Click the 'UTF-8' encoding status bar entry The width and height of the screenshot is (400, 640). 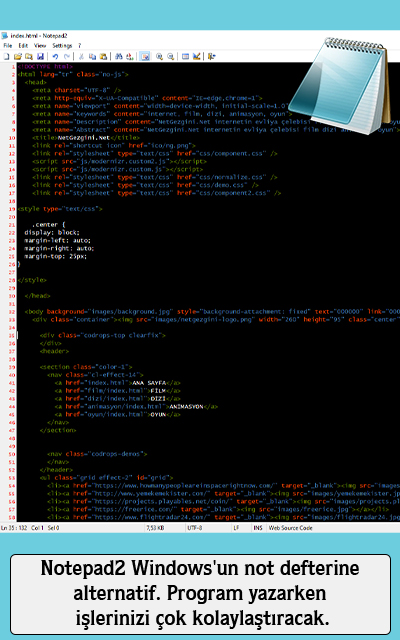[x=194, y=528]
